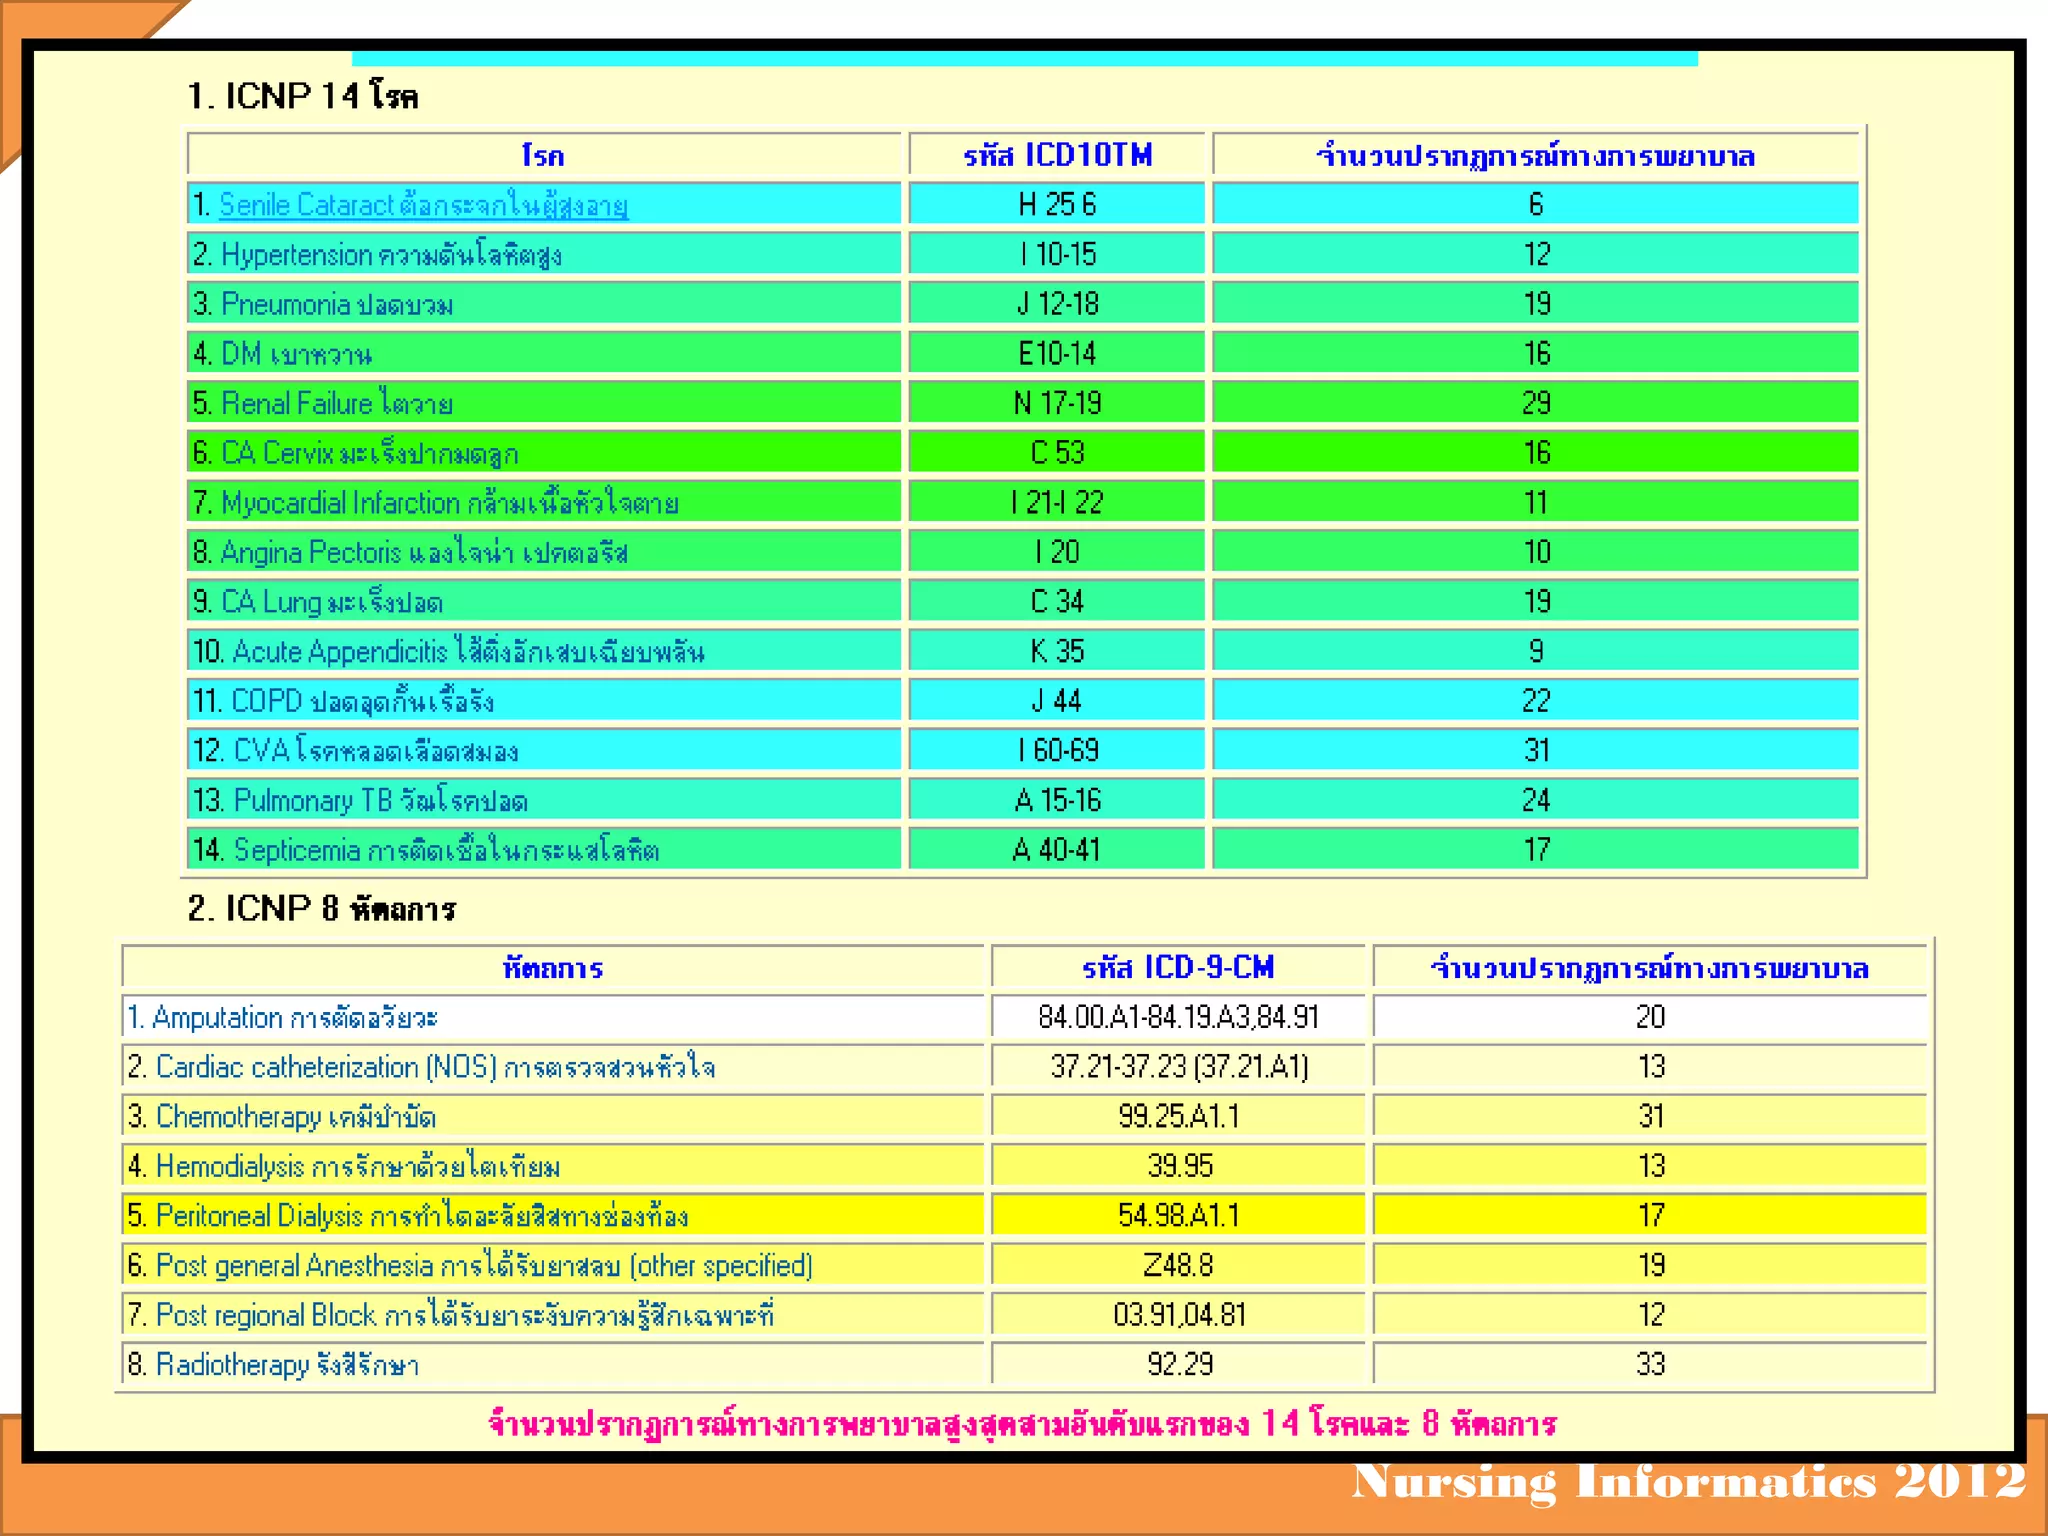Viewport: 2048px width, 1536px height.
Task: Click the magenta footer caption text
Action: [1022, 1423]
